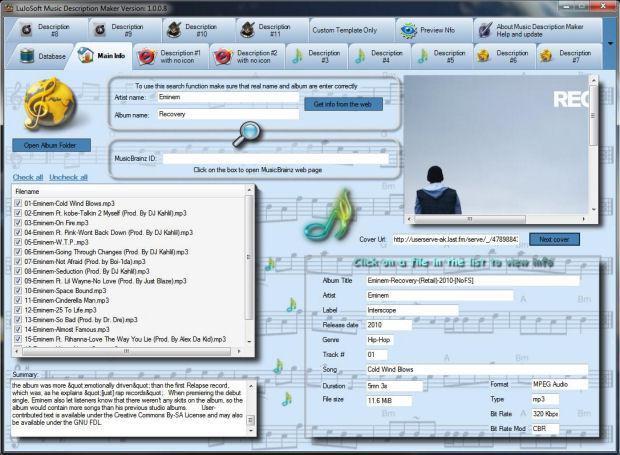Click the icon on Description #10 tab
The width and height of the screenshot is (620, 455).
[x=174, y=30]
